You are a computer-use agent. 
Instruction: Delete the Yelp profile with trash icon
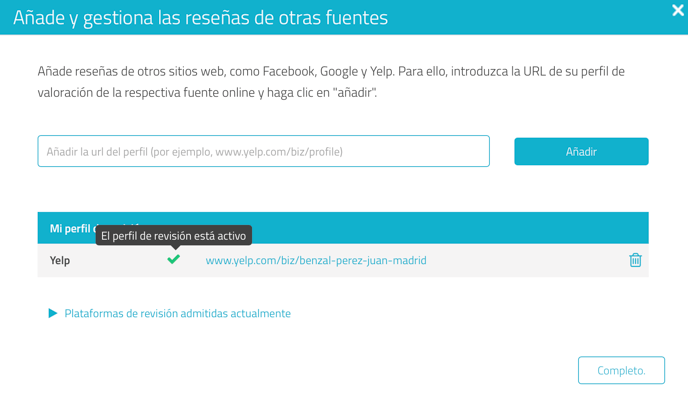click(635, 260)
